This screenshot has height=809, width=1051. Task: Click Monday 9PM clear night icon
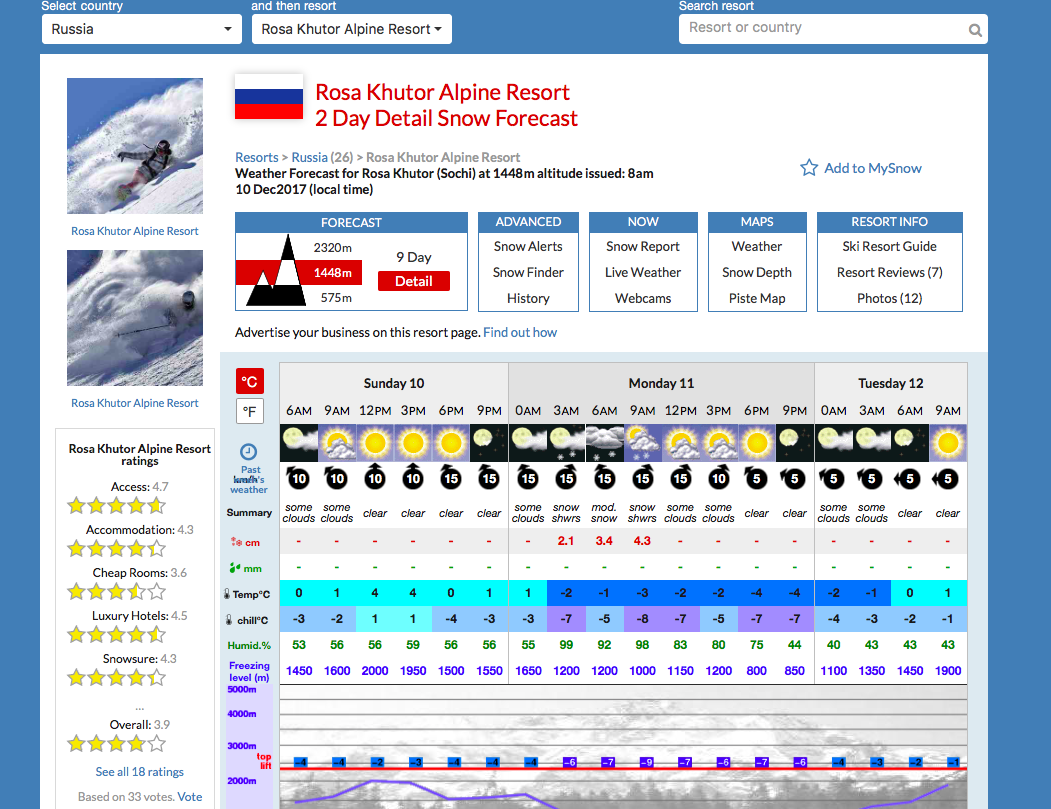[x=795, y=442]
